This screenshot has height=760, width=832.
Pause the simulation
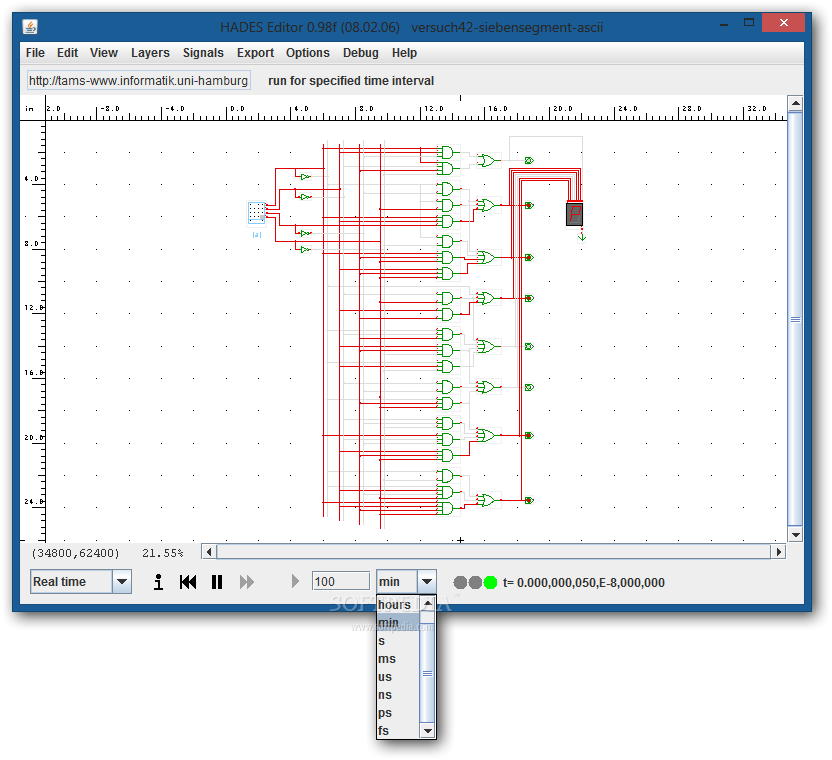pyautogui.click(x=217, y=582)
